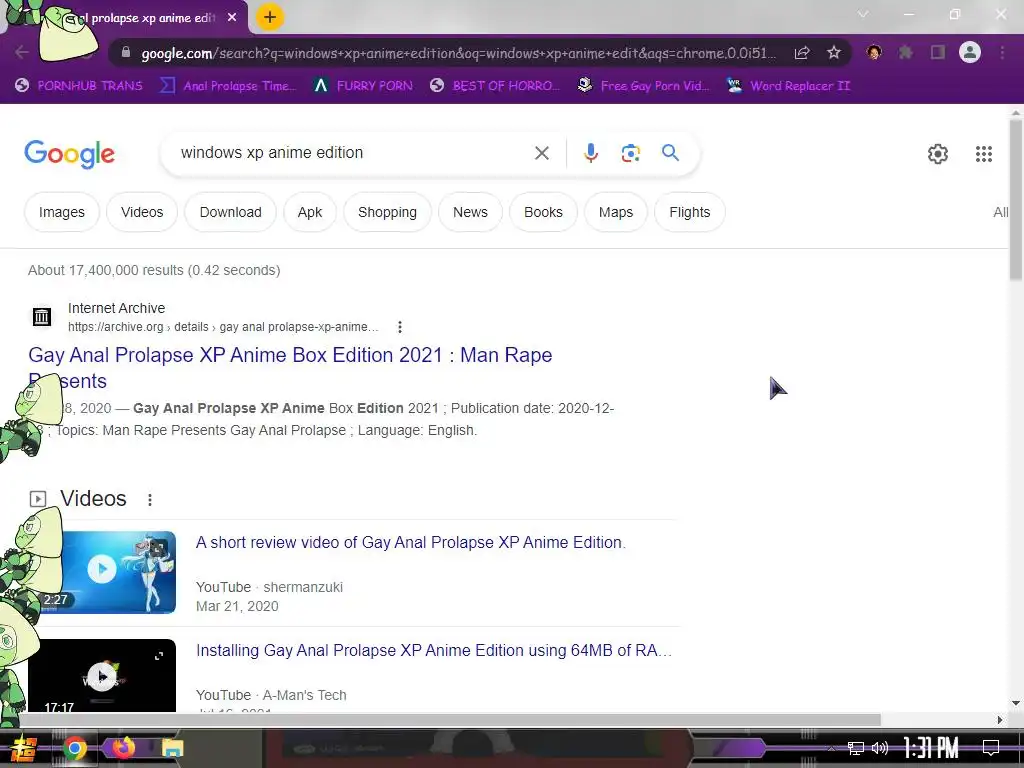Switch to Chrome on the taskbar
This screenshot has width=1024, height=768.
pyautogui.click(x=75, y=748)
